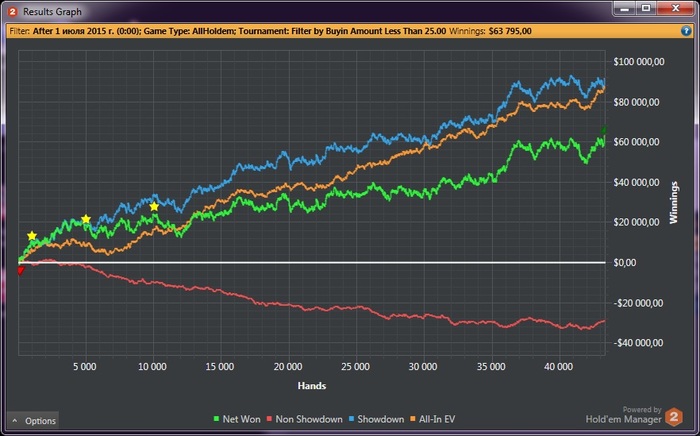Click the 10 000 hands axis label
The height and width of the screenshot is (436, 700).
[x=152, y=367]
